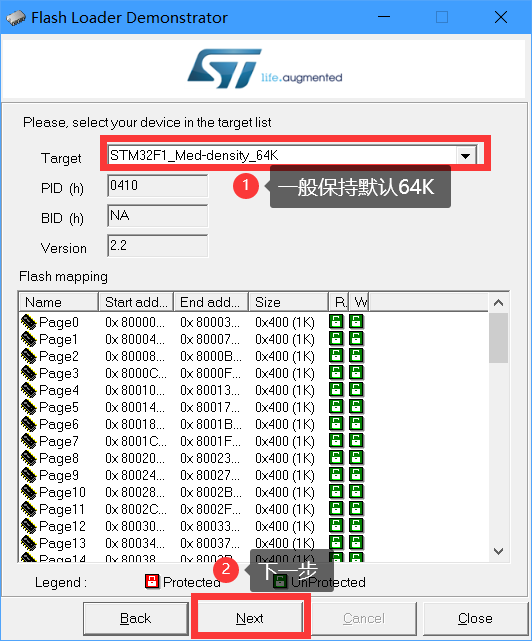Click Page13 write protection lock icon
The width and height of the screenshot is (532, 641).
[356, 543]
